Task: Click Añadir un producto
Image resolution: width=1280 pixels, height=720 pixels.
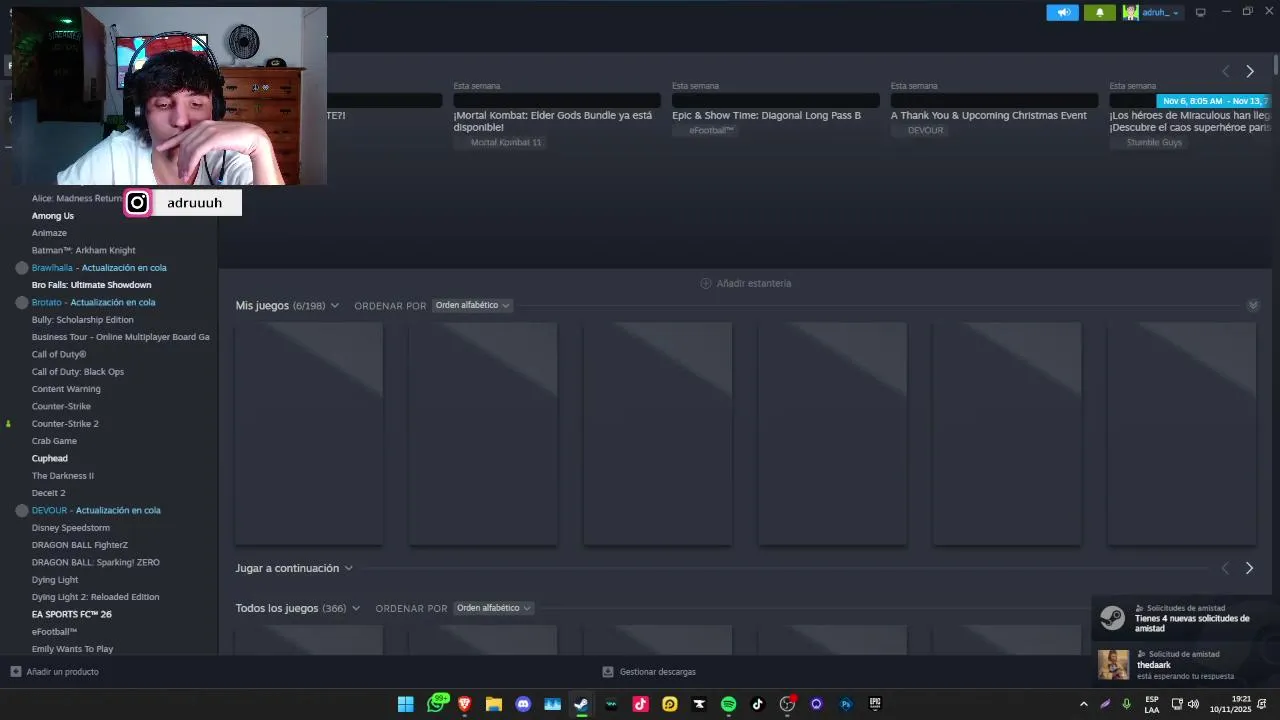Action: click(62, 672)
